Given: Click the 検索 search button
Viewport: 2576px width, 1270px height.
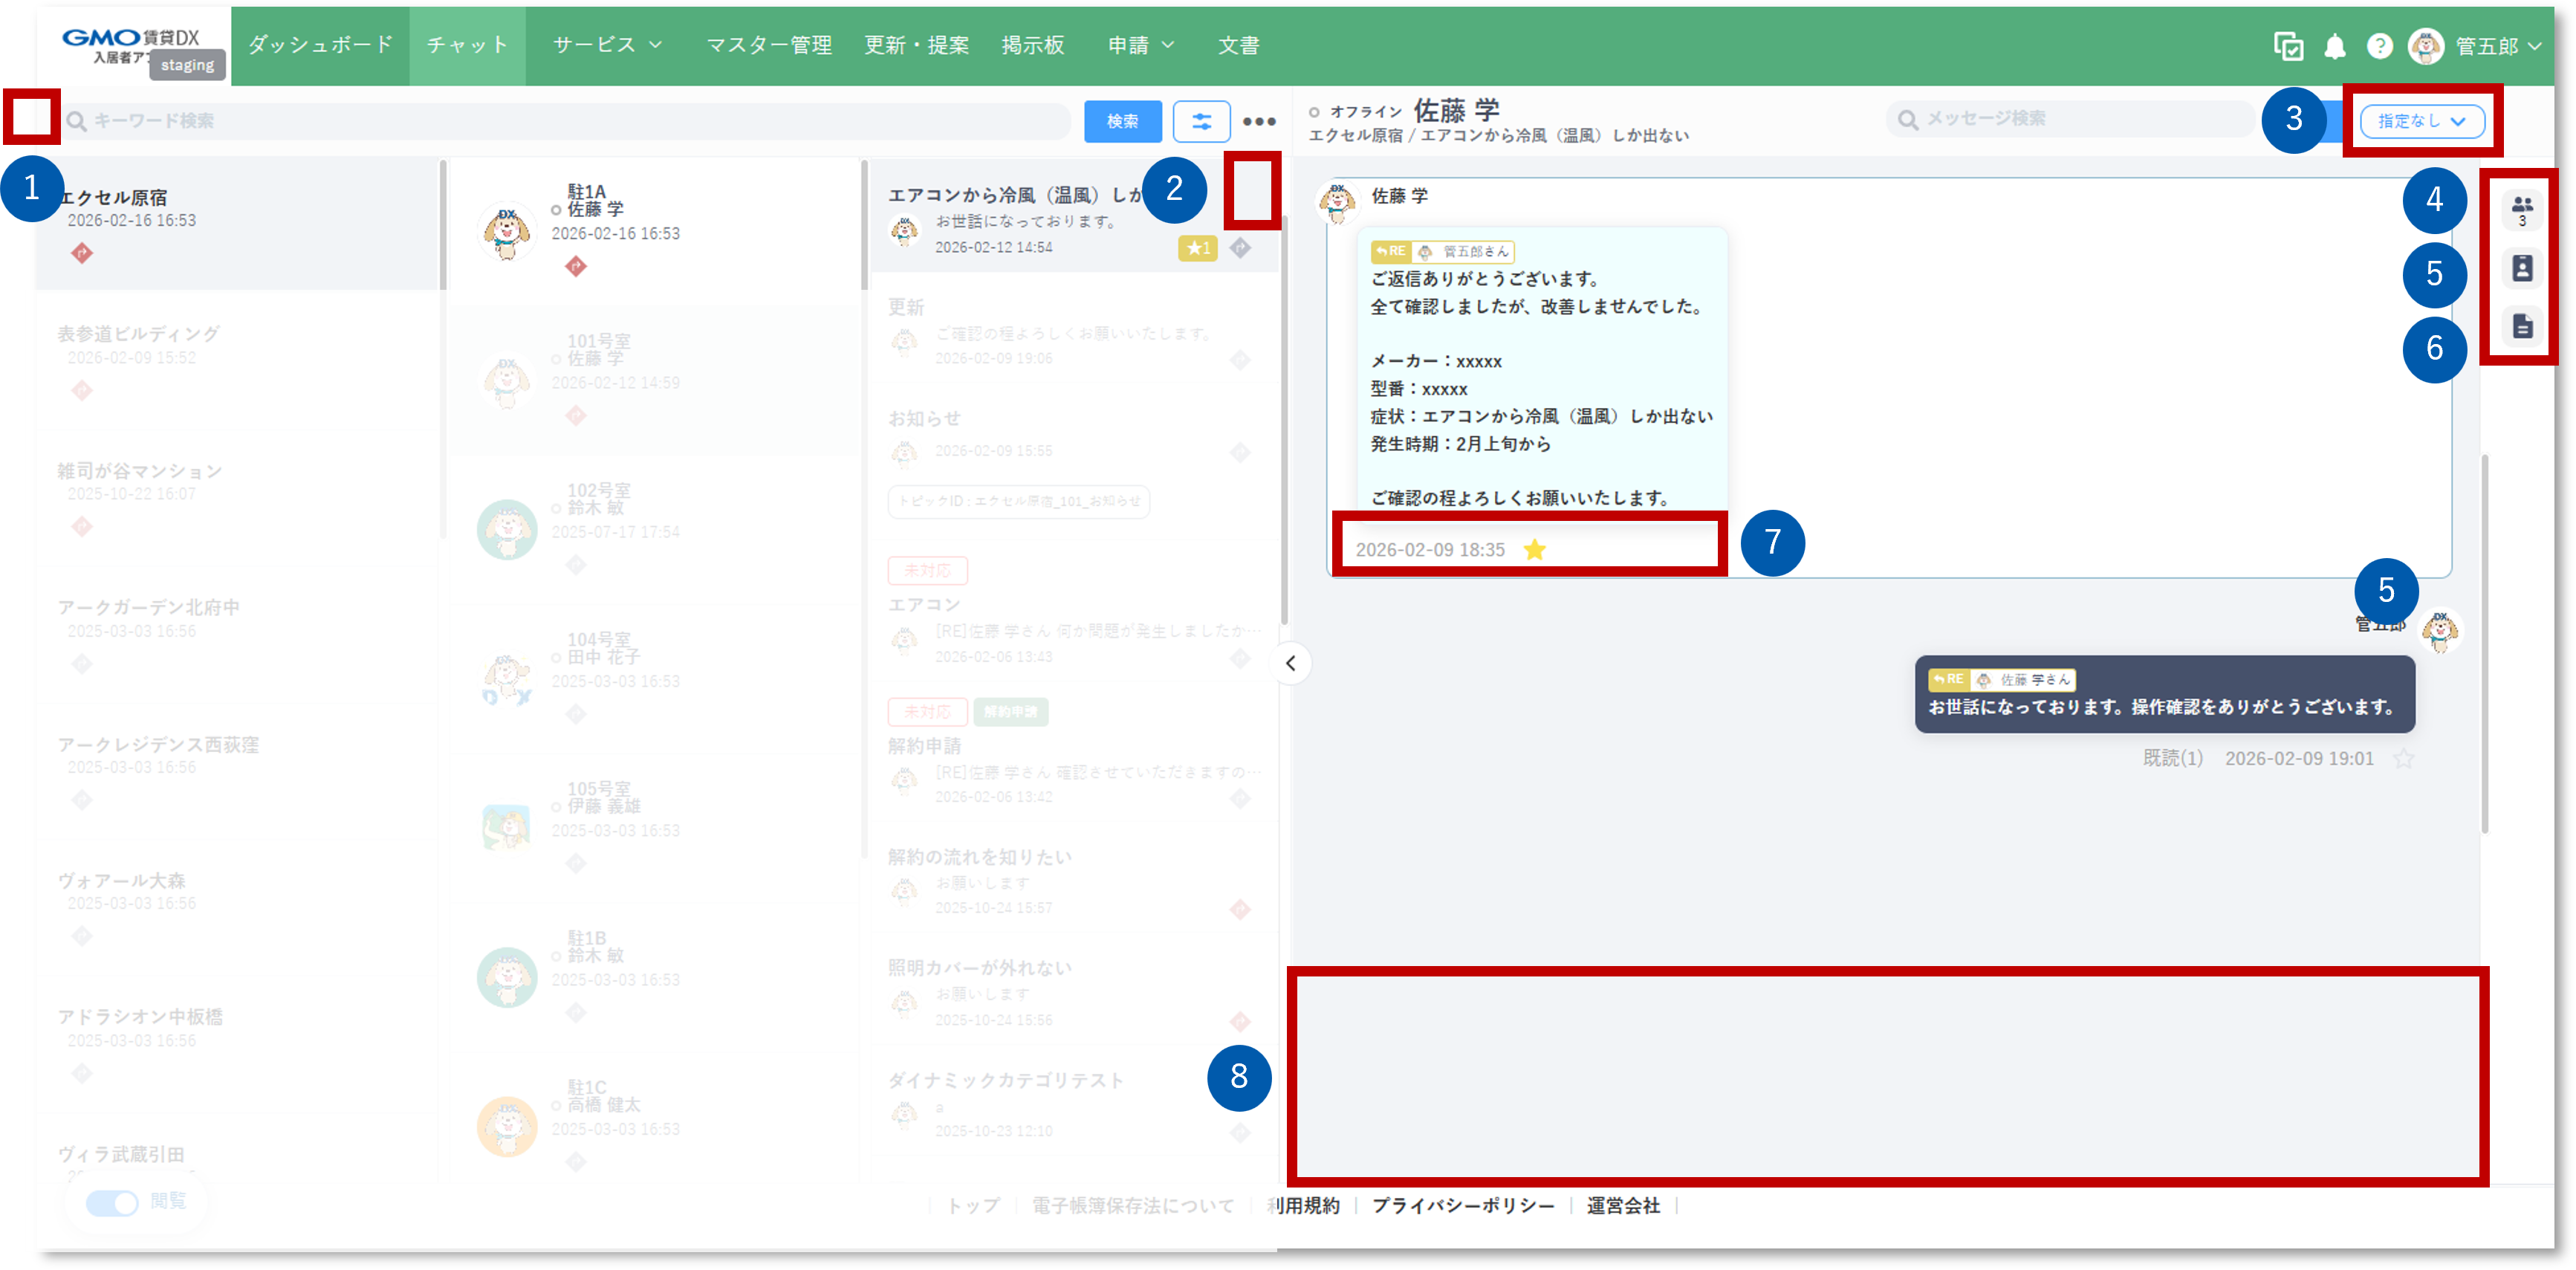Looking at the screenshot, I should 1123,121.
